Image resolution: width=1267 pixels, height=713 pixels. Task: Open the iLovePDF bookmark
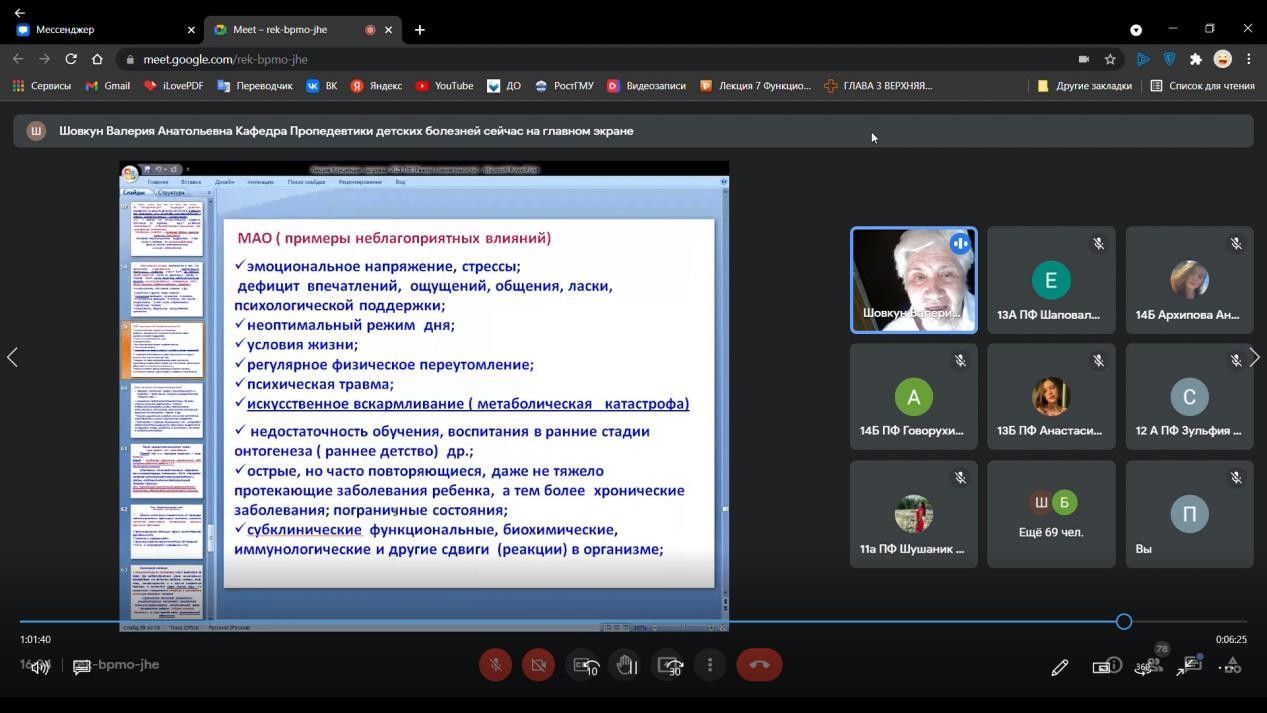pos(174,86)
